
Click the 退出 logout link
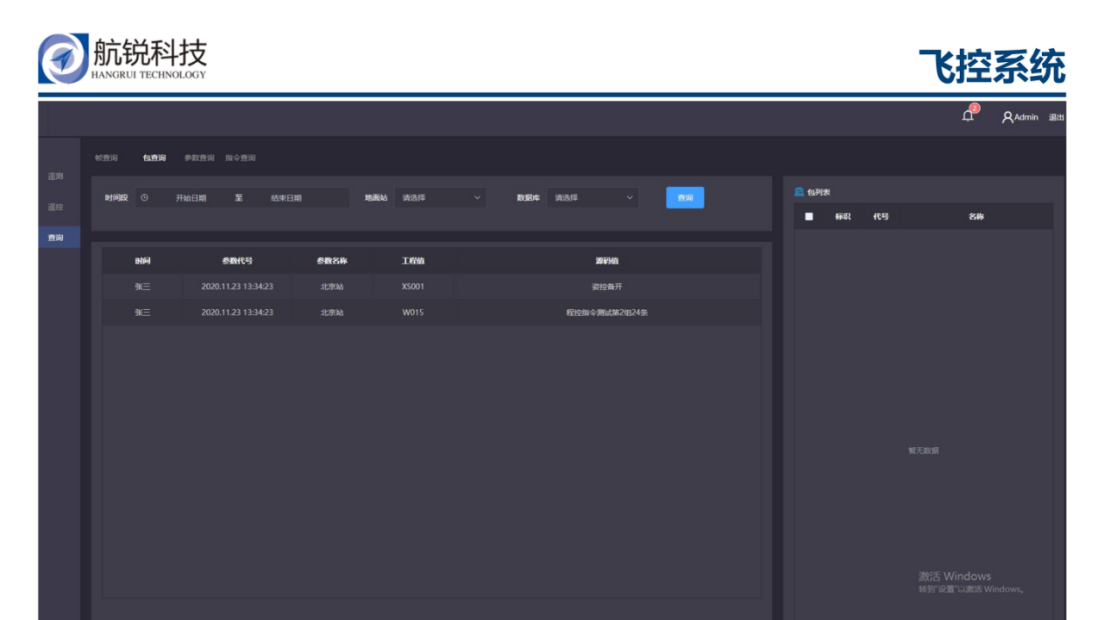point(1056,117)
